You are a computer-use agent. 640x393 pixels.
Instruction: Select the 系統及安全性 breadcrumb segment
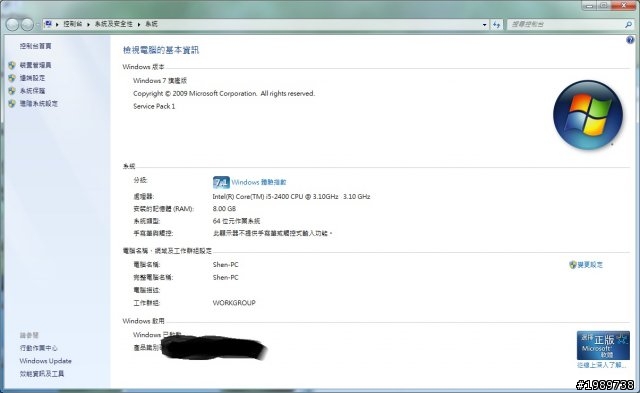pos(114,24)
